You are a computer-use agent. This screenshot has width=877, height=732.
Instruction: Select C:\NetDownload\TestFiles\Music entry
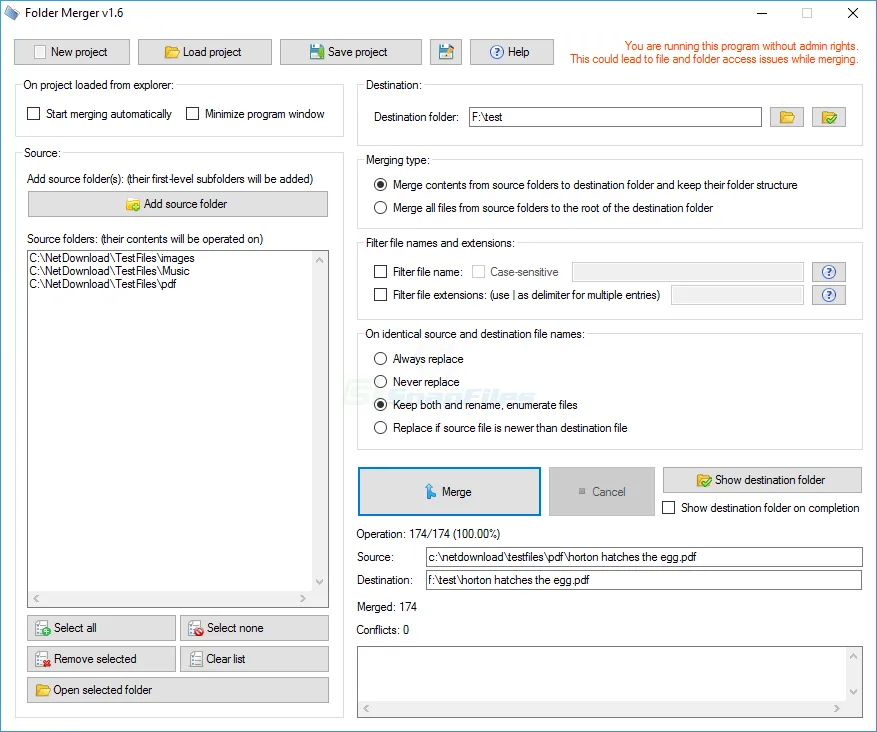click(110, 271)
